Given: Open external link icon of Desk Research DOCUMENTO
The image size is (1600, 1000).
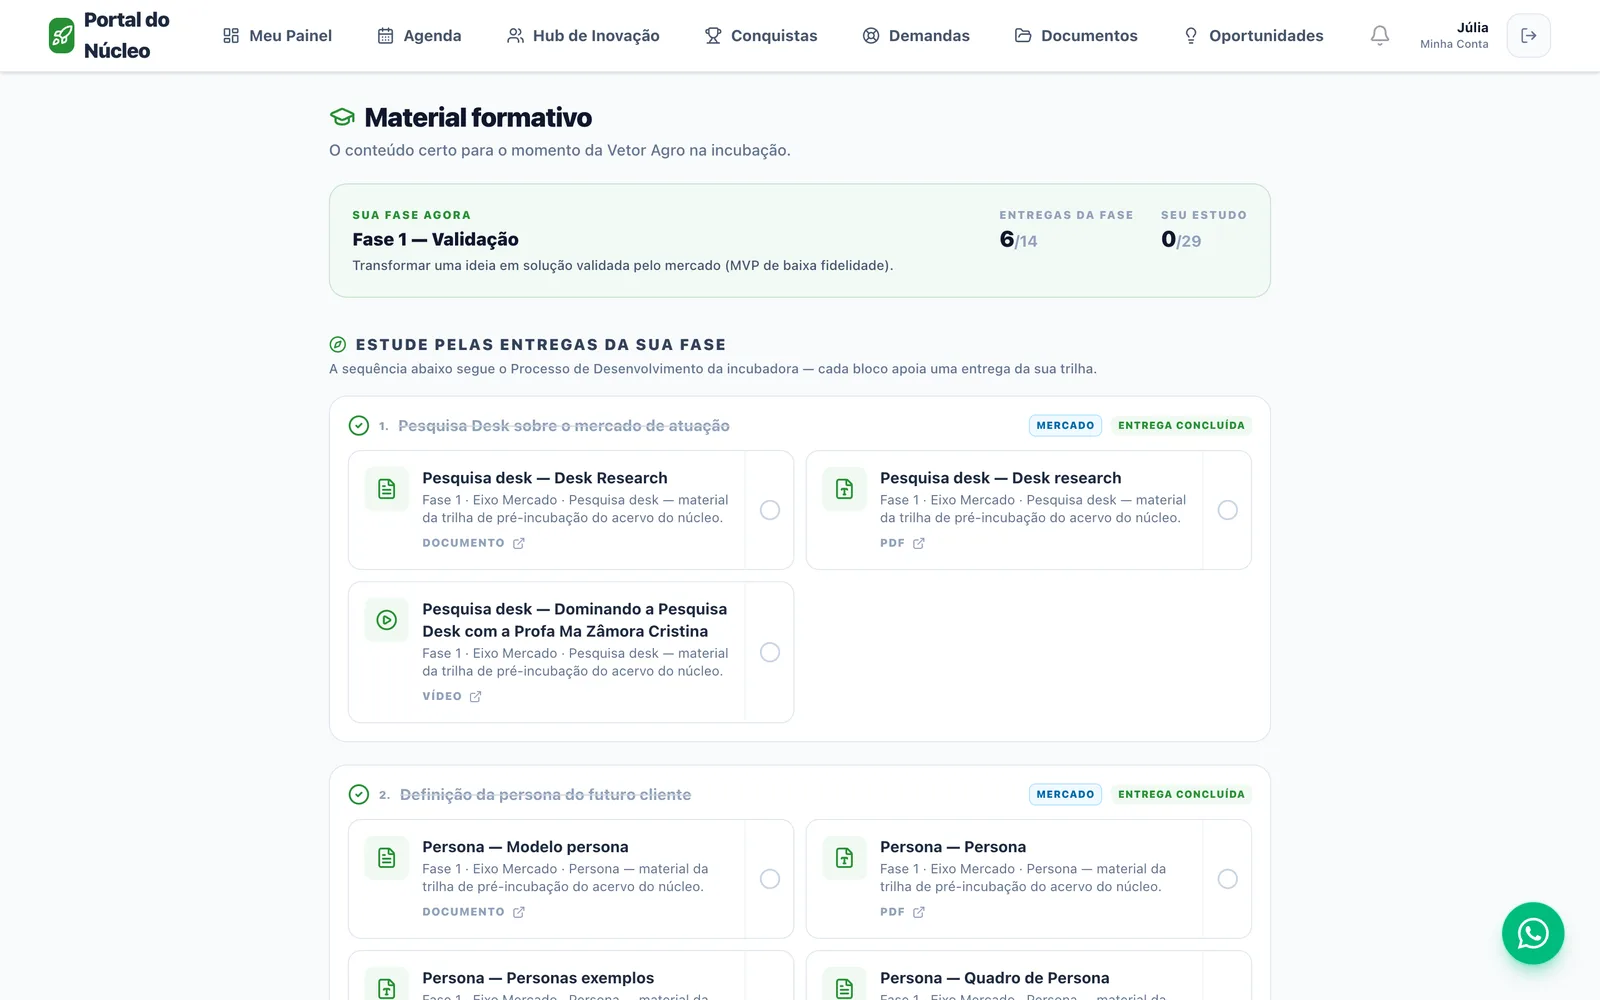Looking at the screenshot, I should click(519, 543).
